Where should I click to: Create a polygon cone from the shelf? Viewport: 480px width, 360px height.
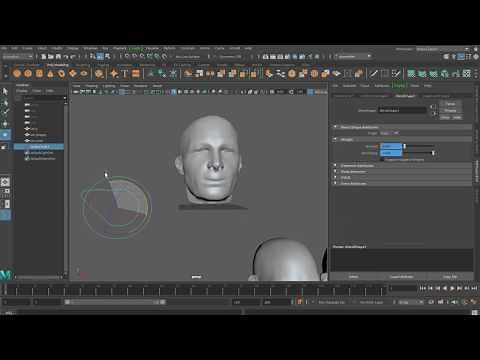(50, 73)
